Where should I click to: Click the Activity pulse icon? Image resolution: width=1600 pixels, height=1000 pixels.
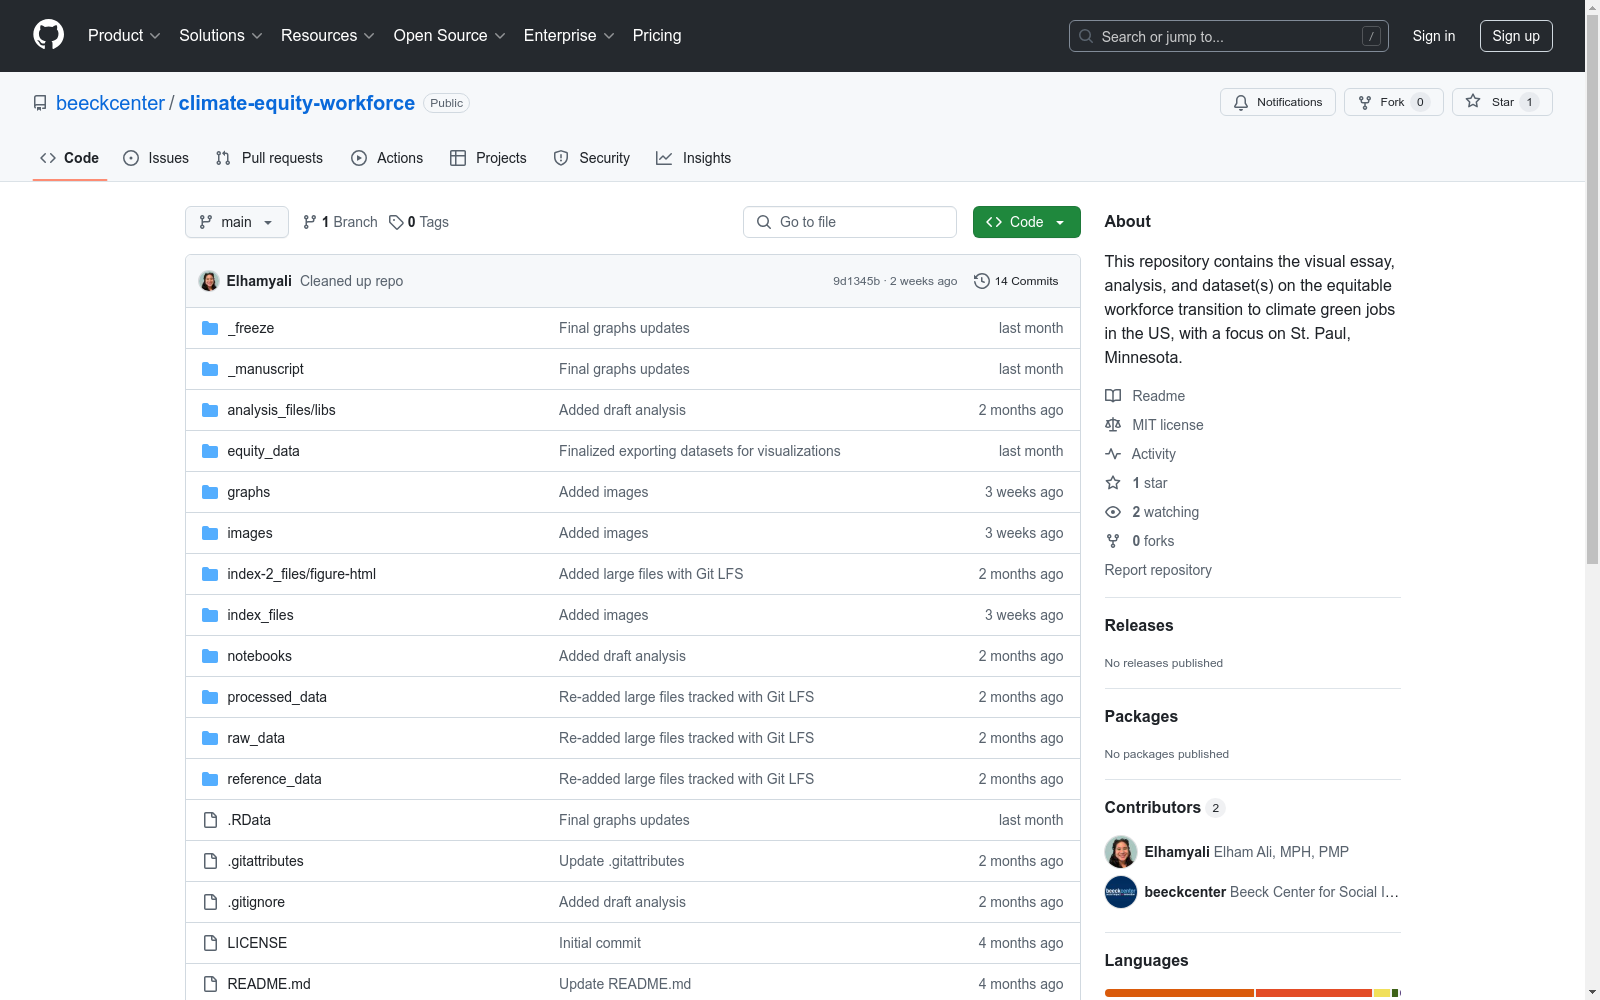[1113, 454]
